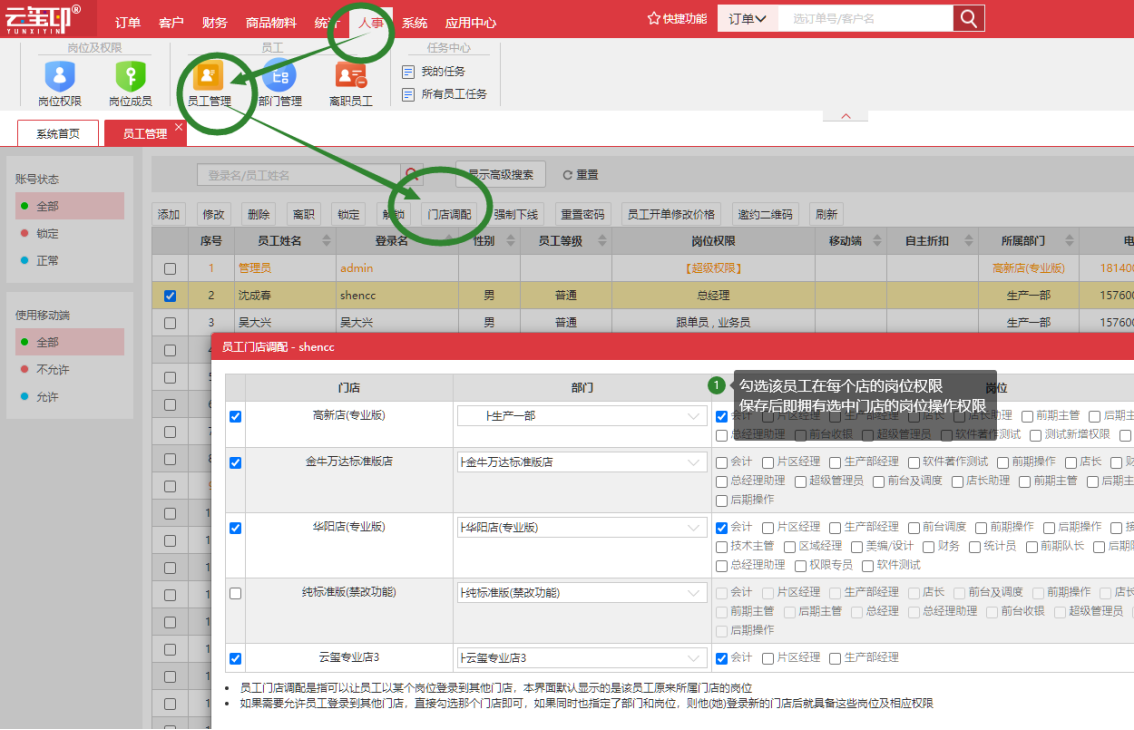Click the 重置密码 button
This screenshot has height=730, width=1134.
(582, 214)
